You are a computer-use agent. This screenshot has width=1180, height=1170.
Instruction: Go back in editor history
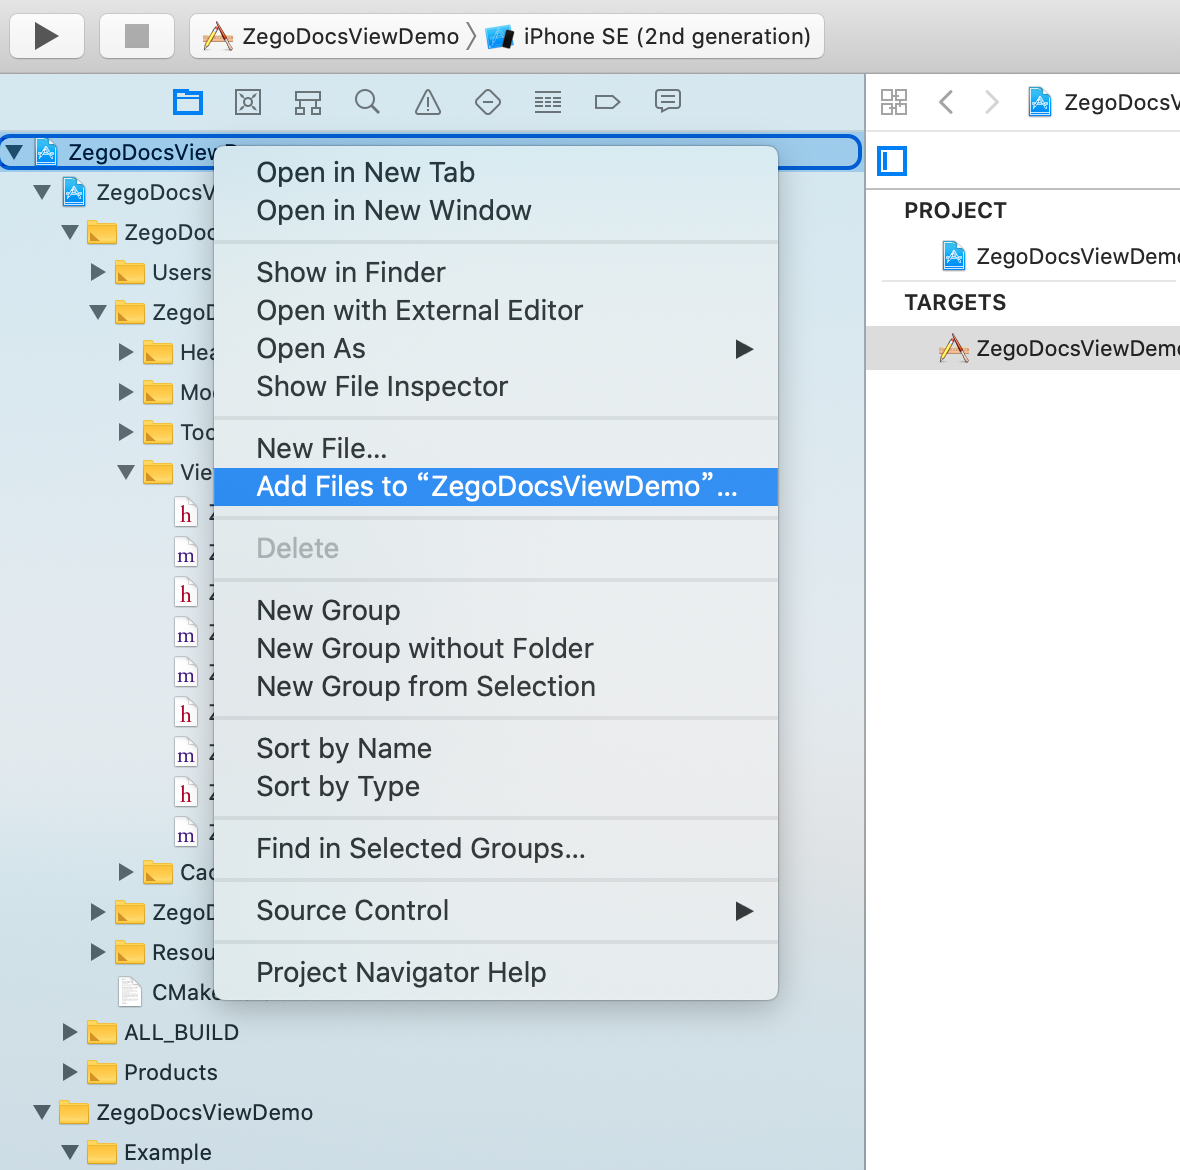[947, 102]
